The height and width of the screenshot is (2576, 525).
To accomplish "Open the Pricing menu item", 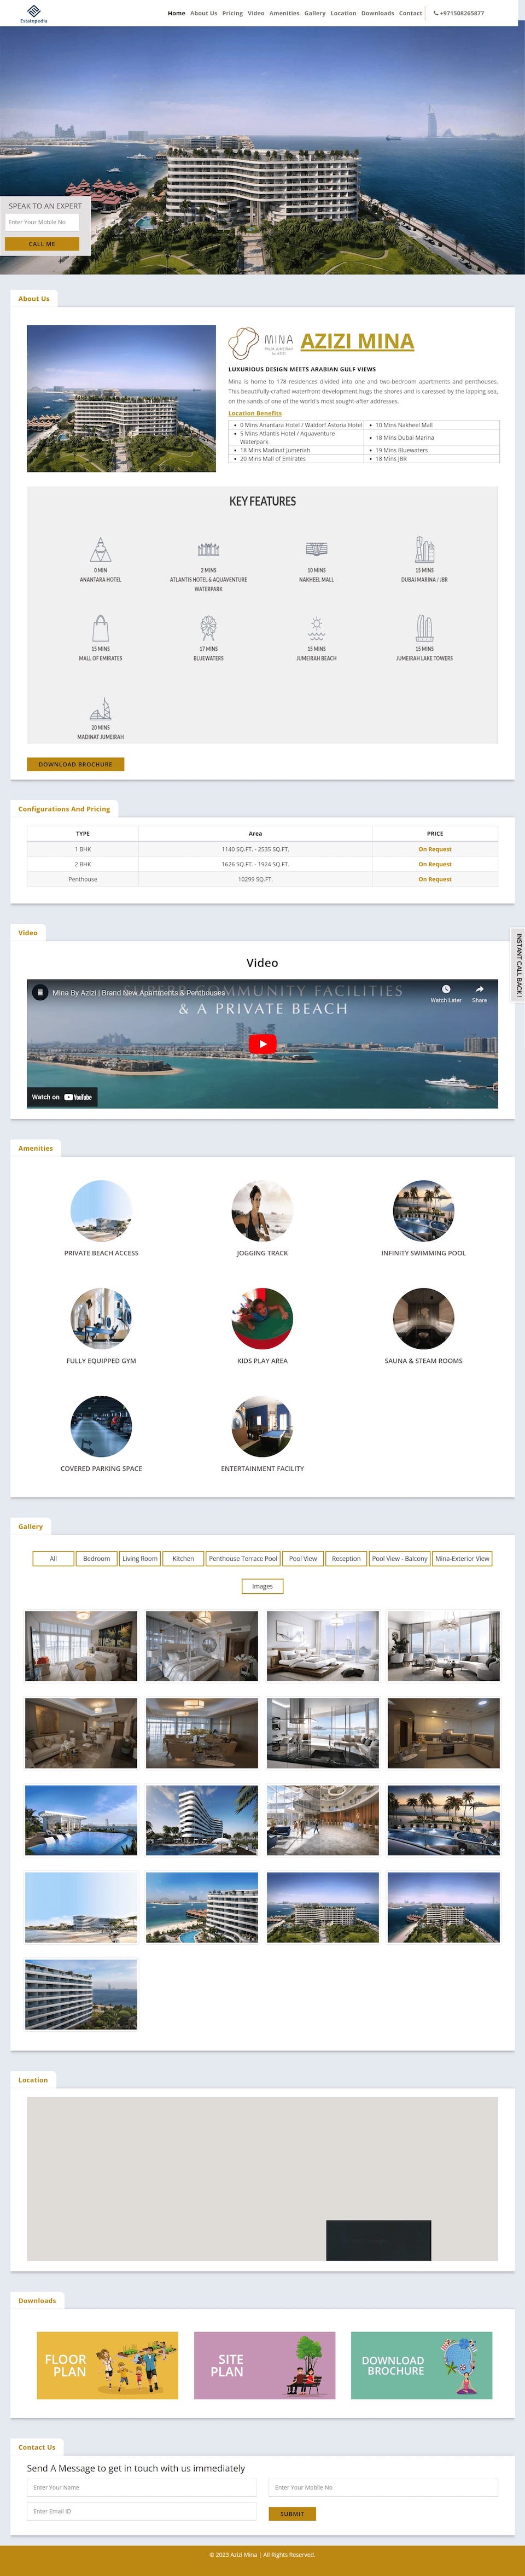I will [x=232, y=14].
